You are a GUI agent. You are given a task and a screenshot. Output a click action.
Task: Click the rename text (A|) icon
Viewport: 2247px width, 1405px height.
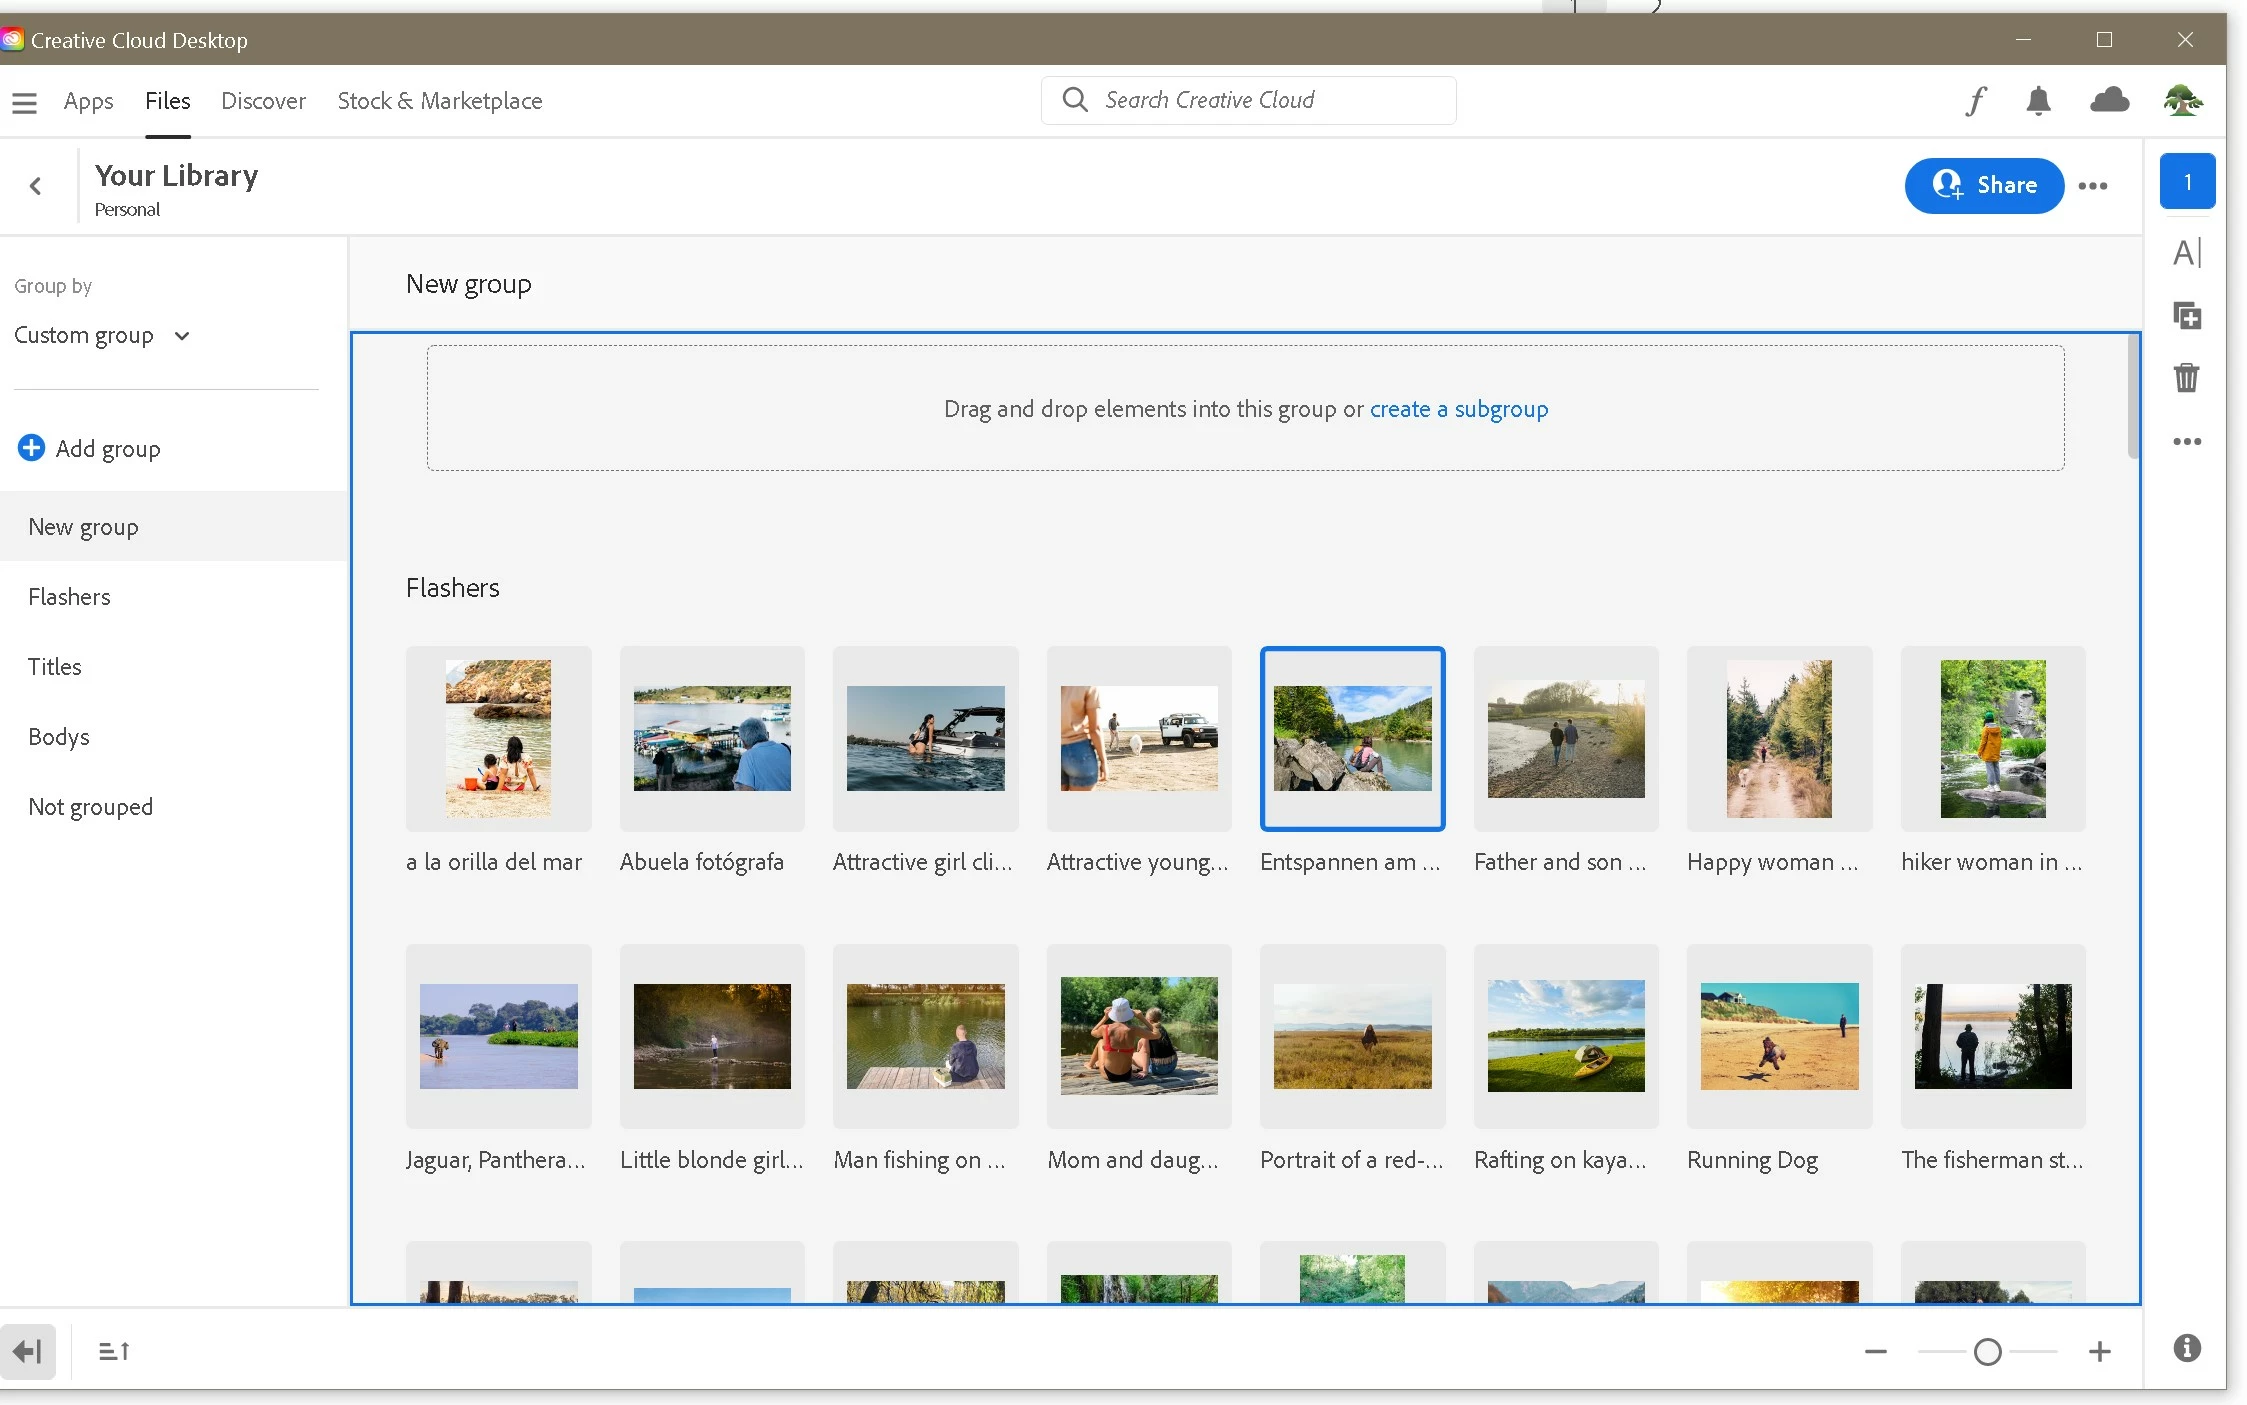(2187, 252)
